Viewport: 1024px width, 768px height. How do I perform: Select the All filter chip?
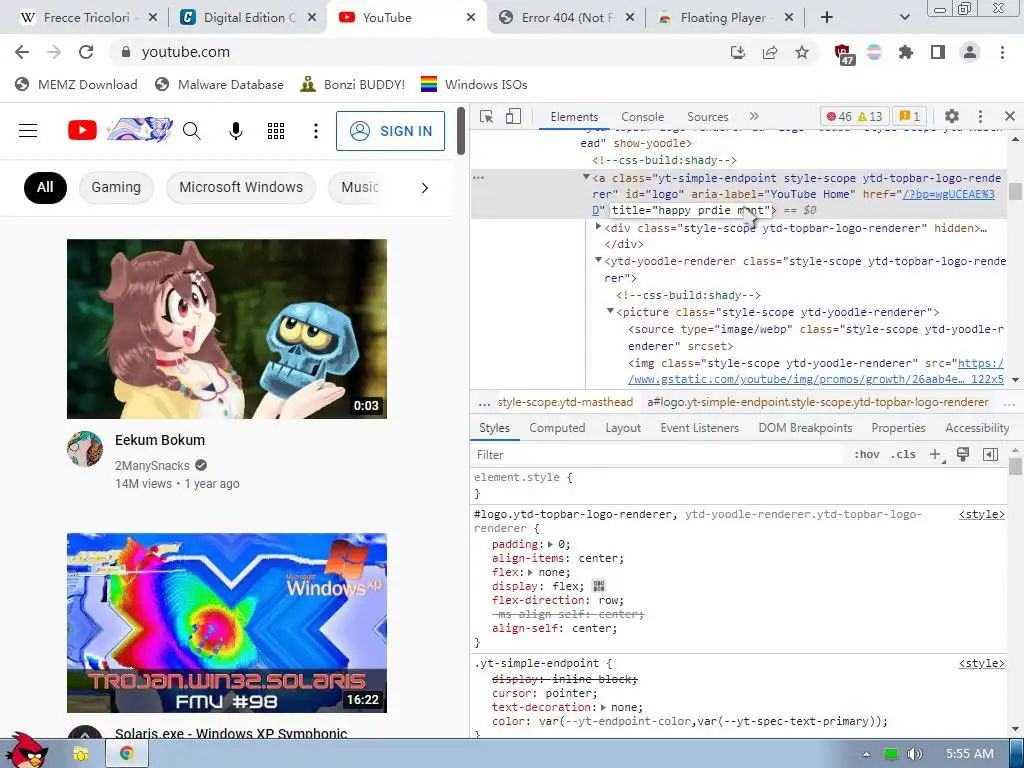point(45,187)
